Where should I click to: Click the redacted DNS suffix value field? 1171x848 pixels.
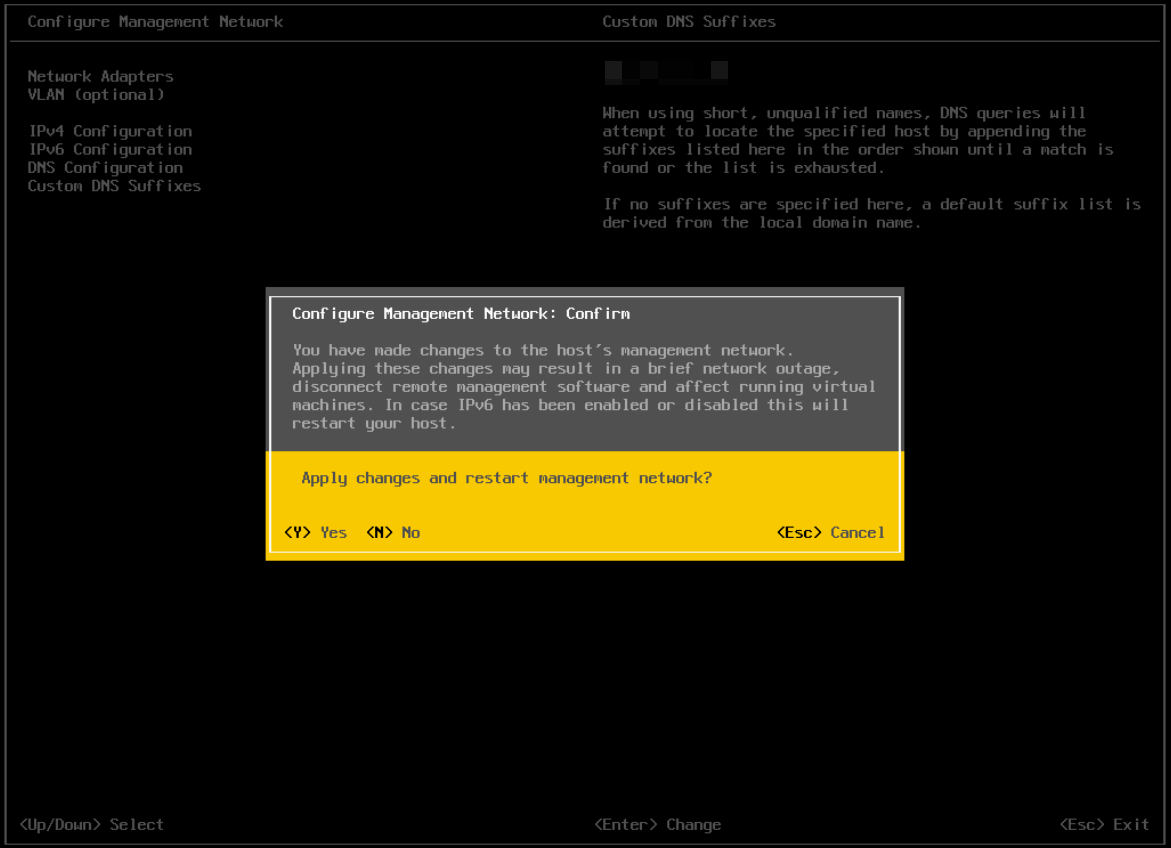tap(665, 71)
